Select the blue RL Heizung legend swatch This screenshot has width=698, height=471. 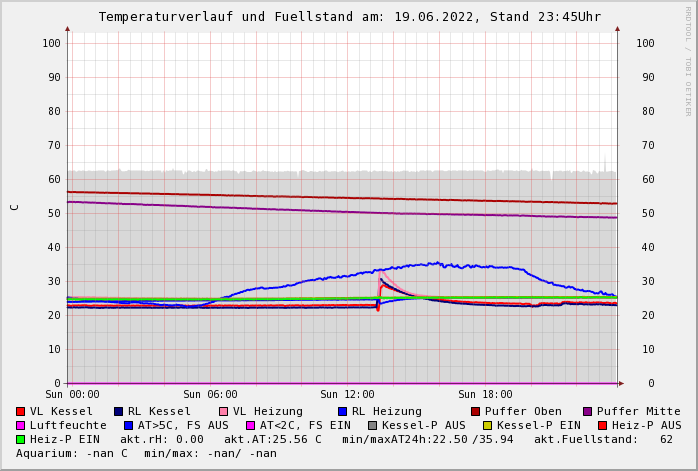342,411
